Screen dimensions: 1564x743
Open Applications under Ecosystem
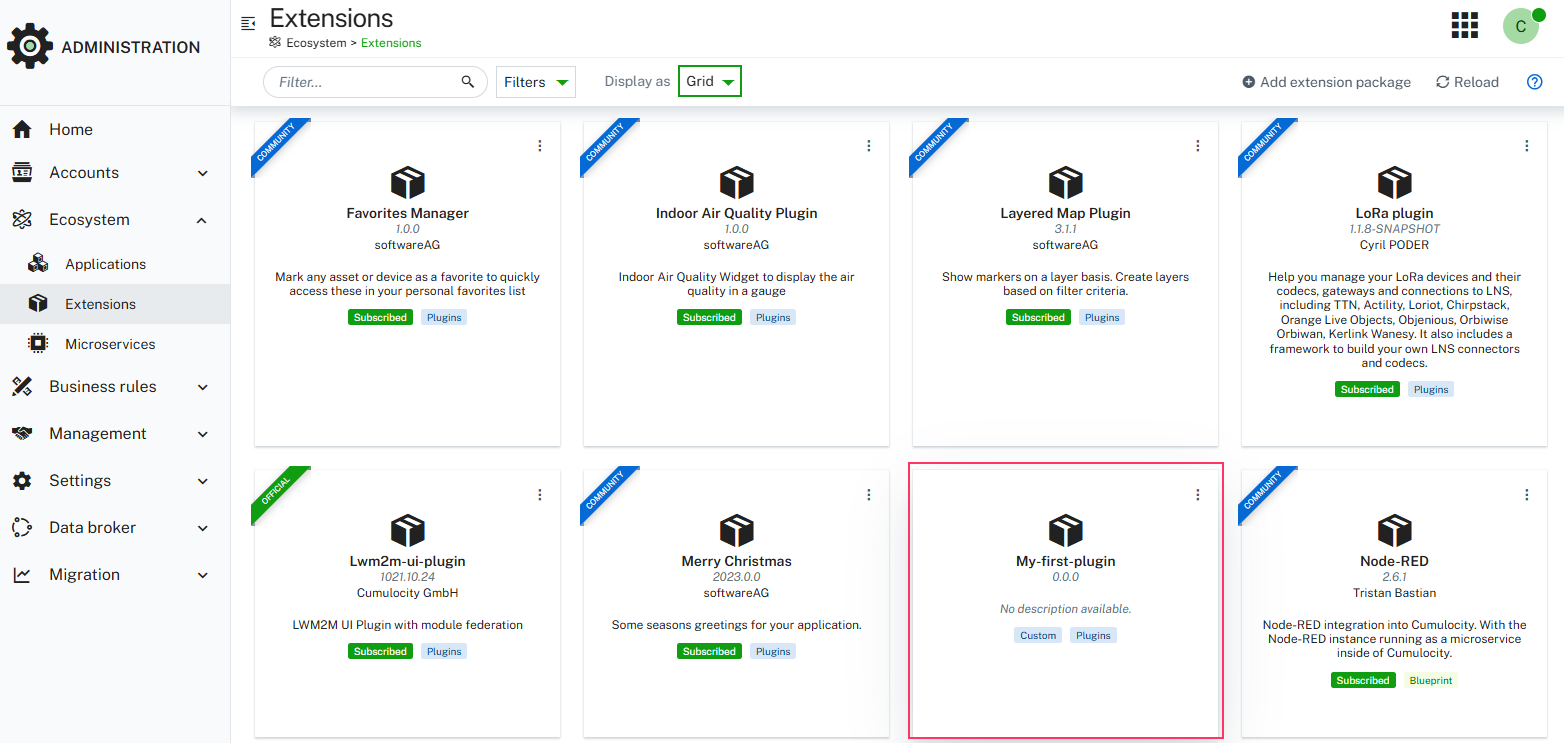[115, 264]
